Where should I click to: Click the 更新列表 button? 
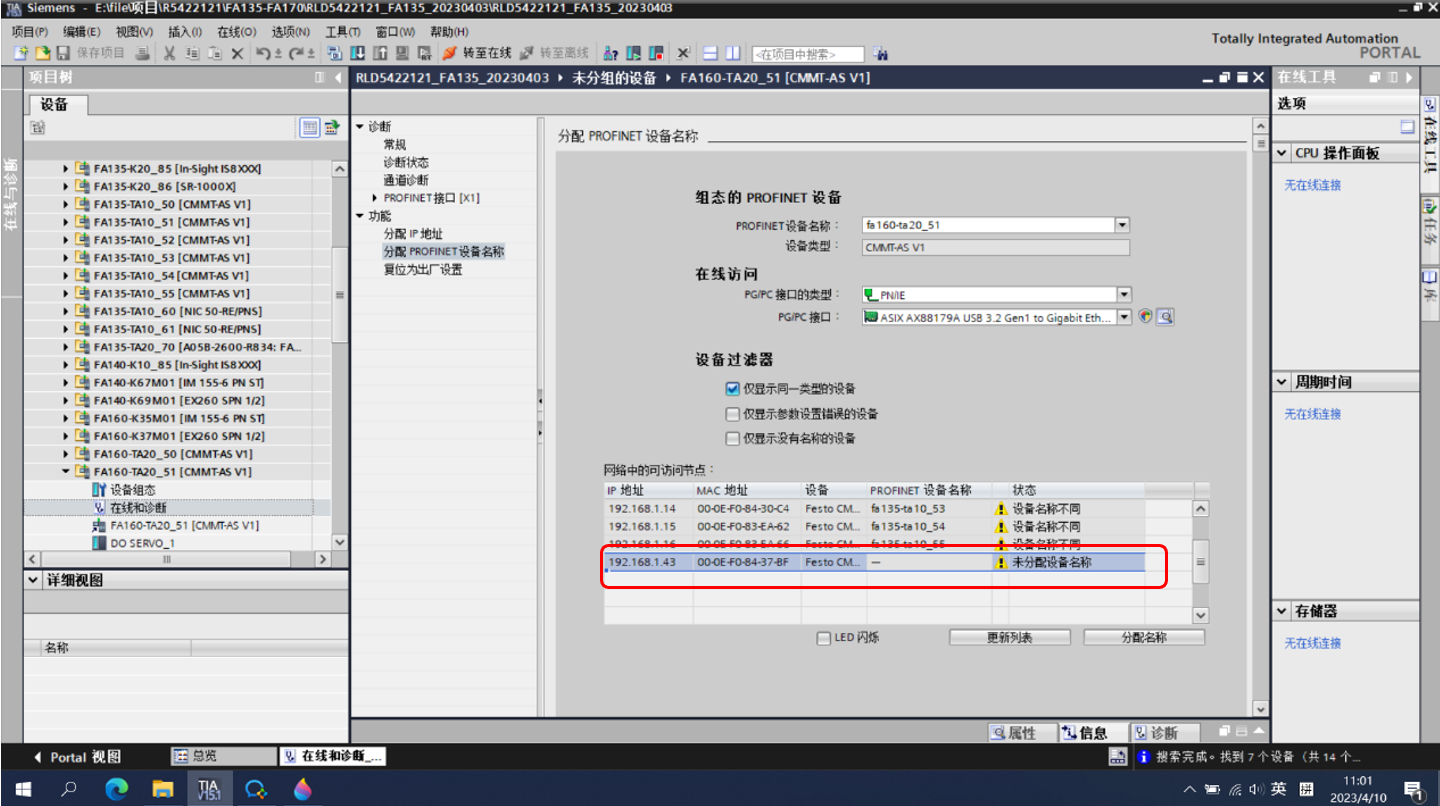coord(1009,638)
